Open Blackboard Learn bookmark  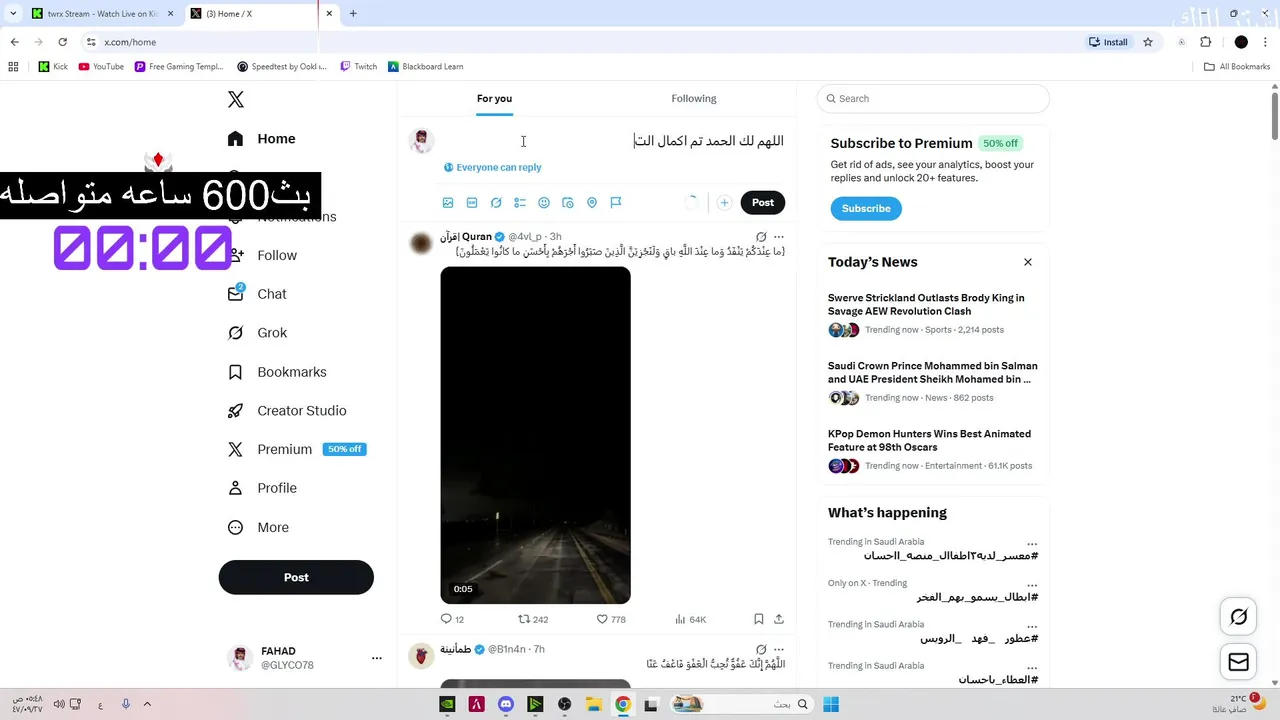(x=425, y=67)
